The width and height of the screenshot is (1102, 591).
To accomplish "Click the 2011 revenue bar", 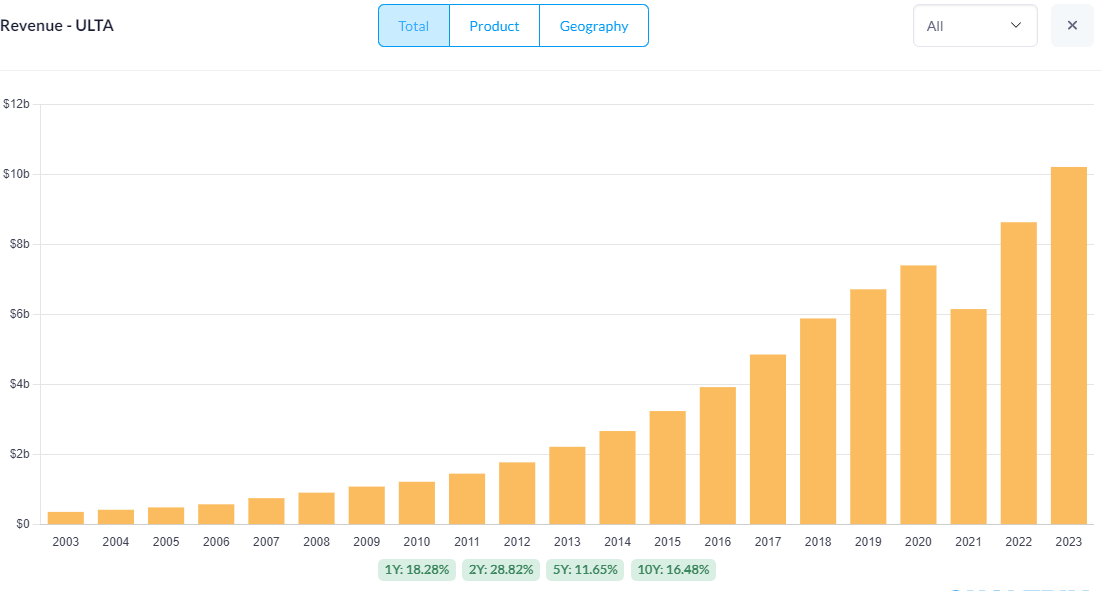I will pyautogui.click(x=467, y=499).
